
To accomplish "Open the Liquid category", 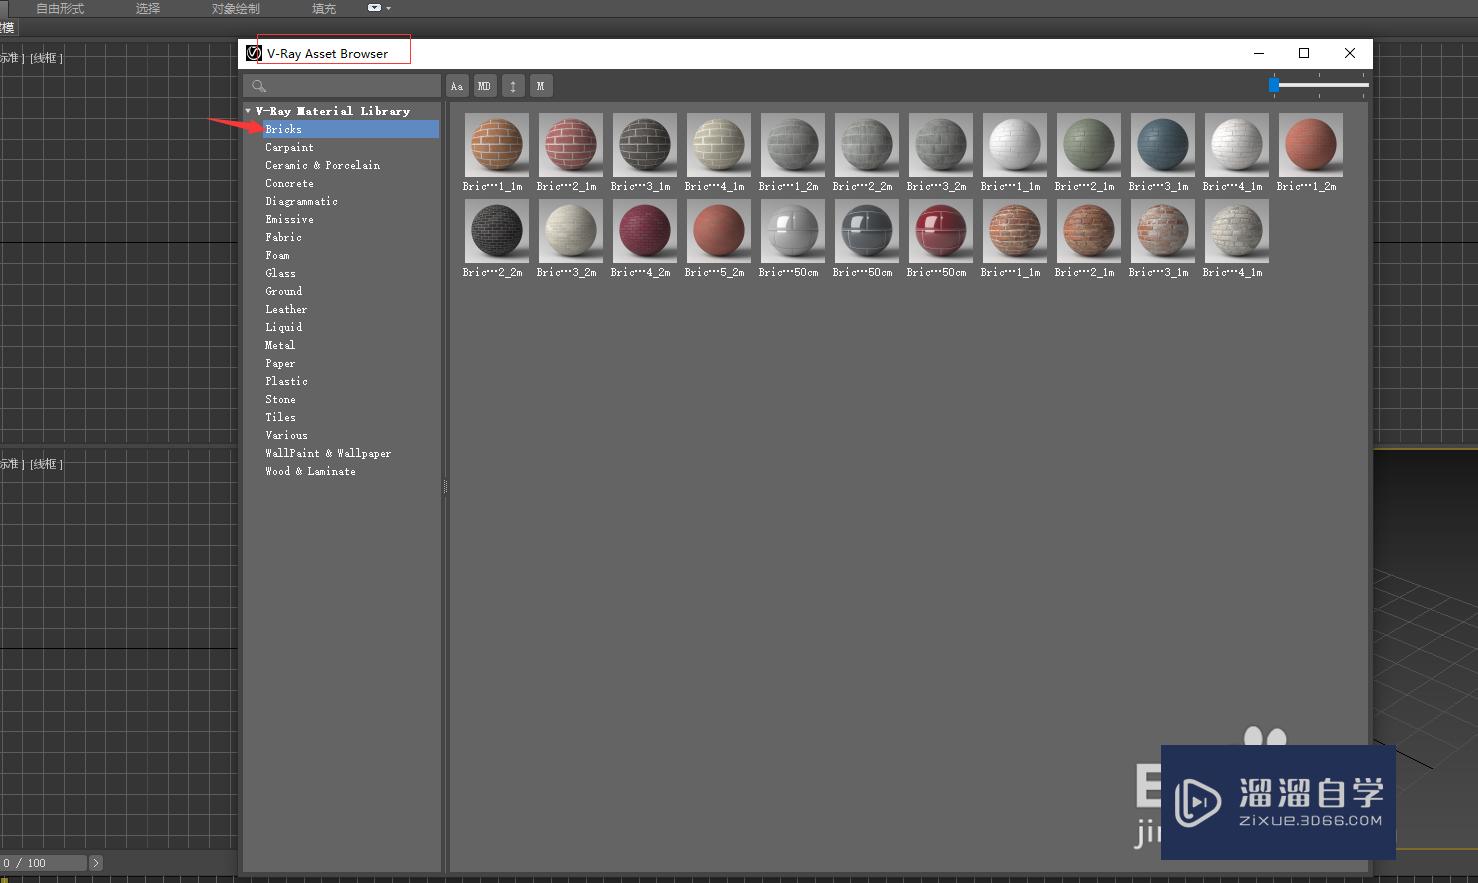I will (x=283, y=327).
